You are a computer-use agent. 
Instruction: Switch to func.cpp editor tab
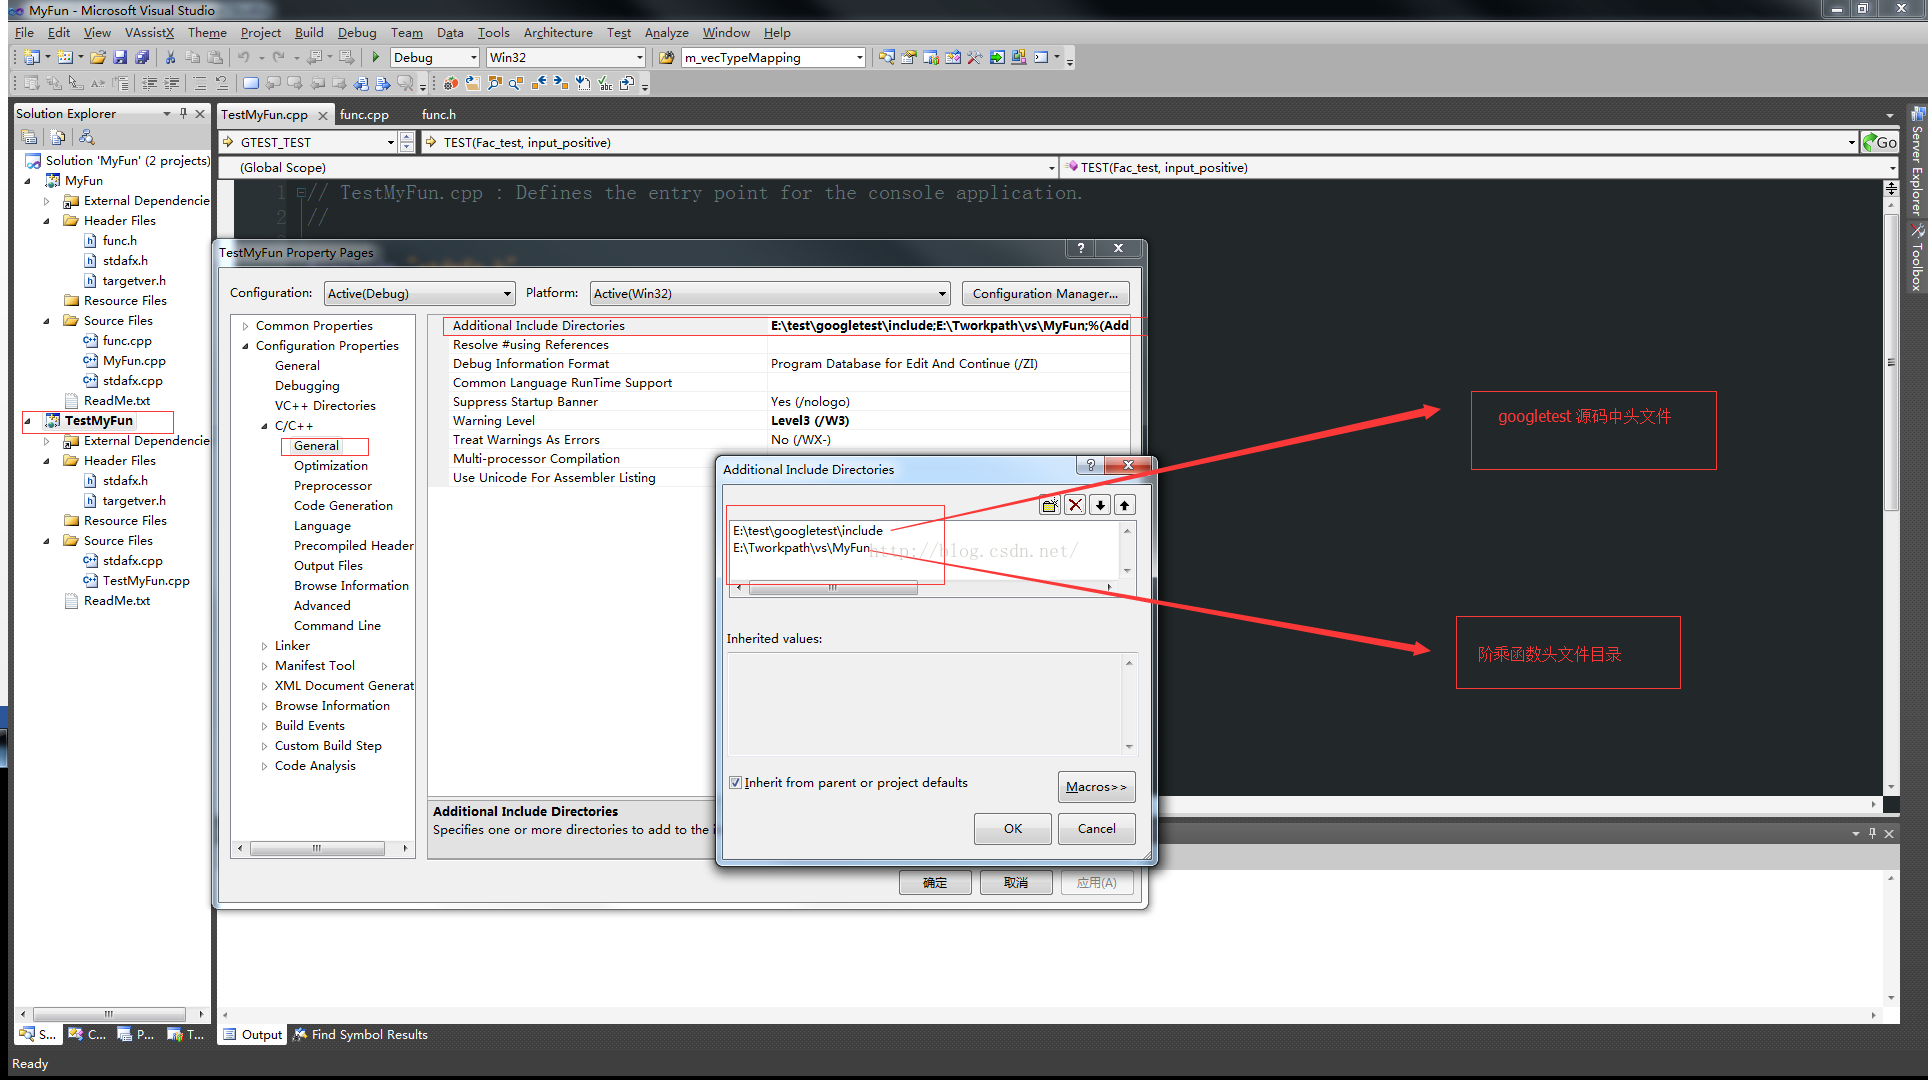pos(364,115)
